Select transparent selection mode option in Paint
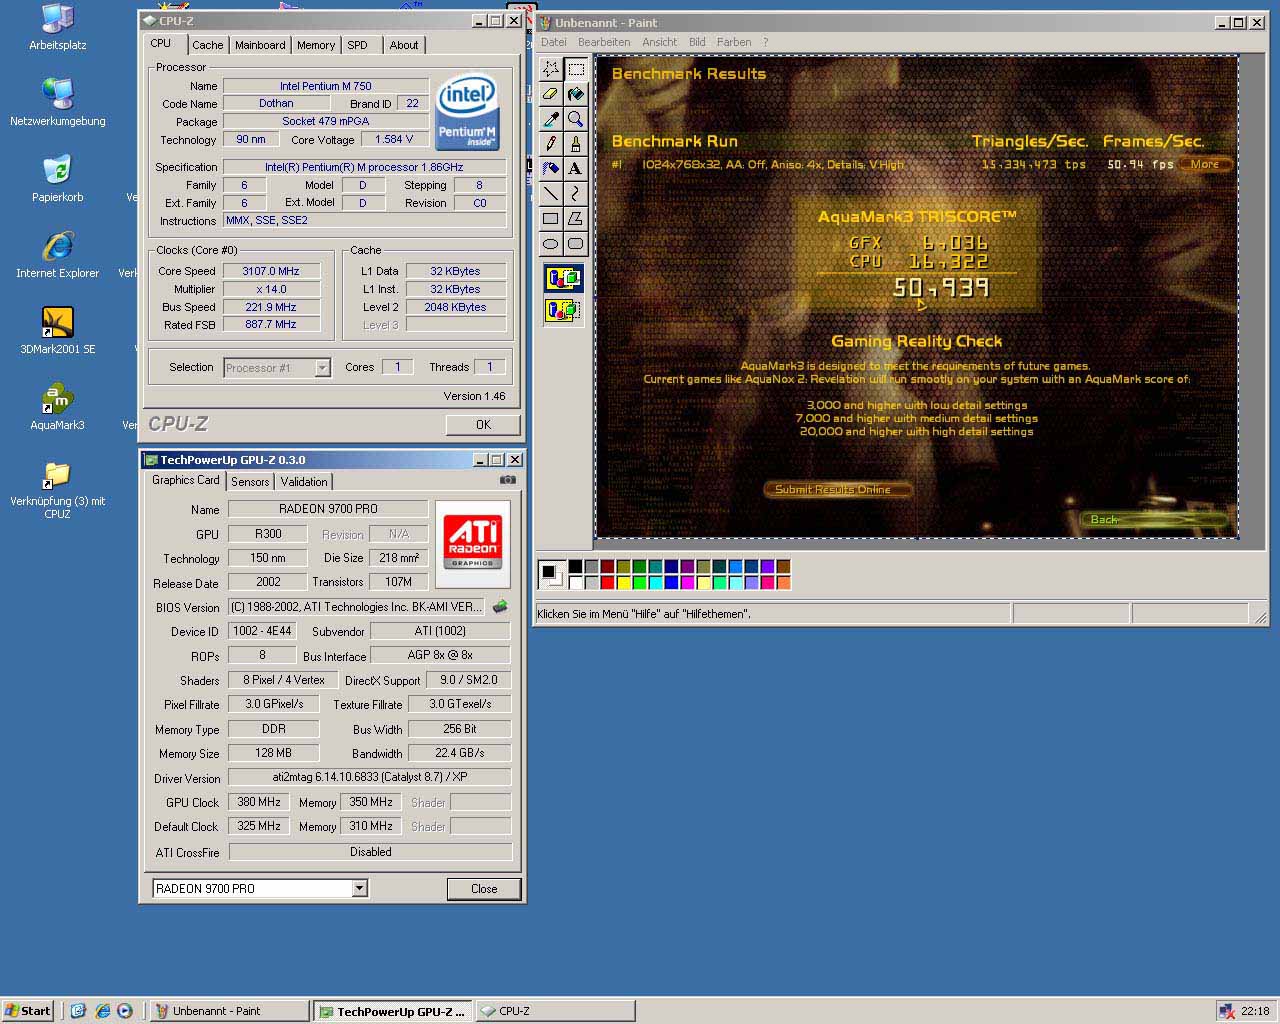Viewport: 1280px width, 1024px height. click(x=563, y=310)
